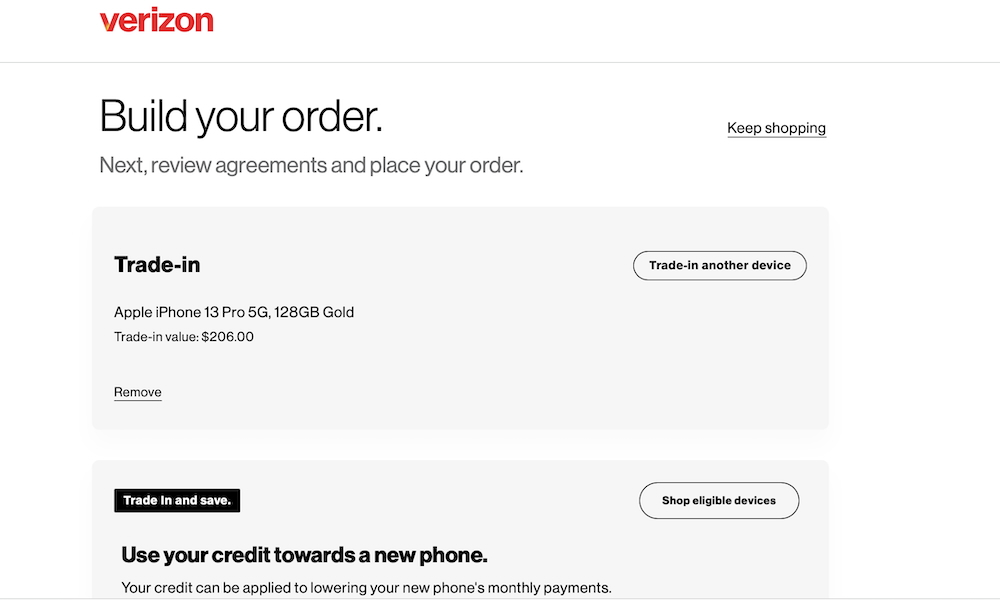
Task: Open the Keep shopping link
Action: point(776,128)
